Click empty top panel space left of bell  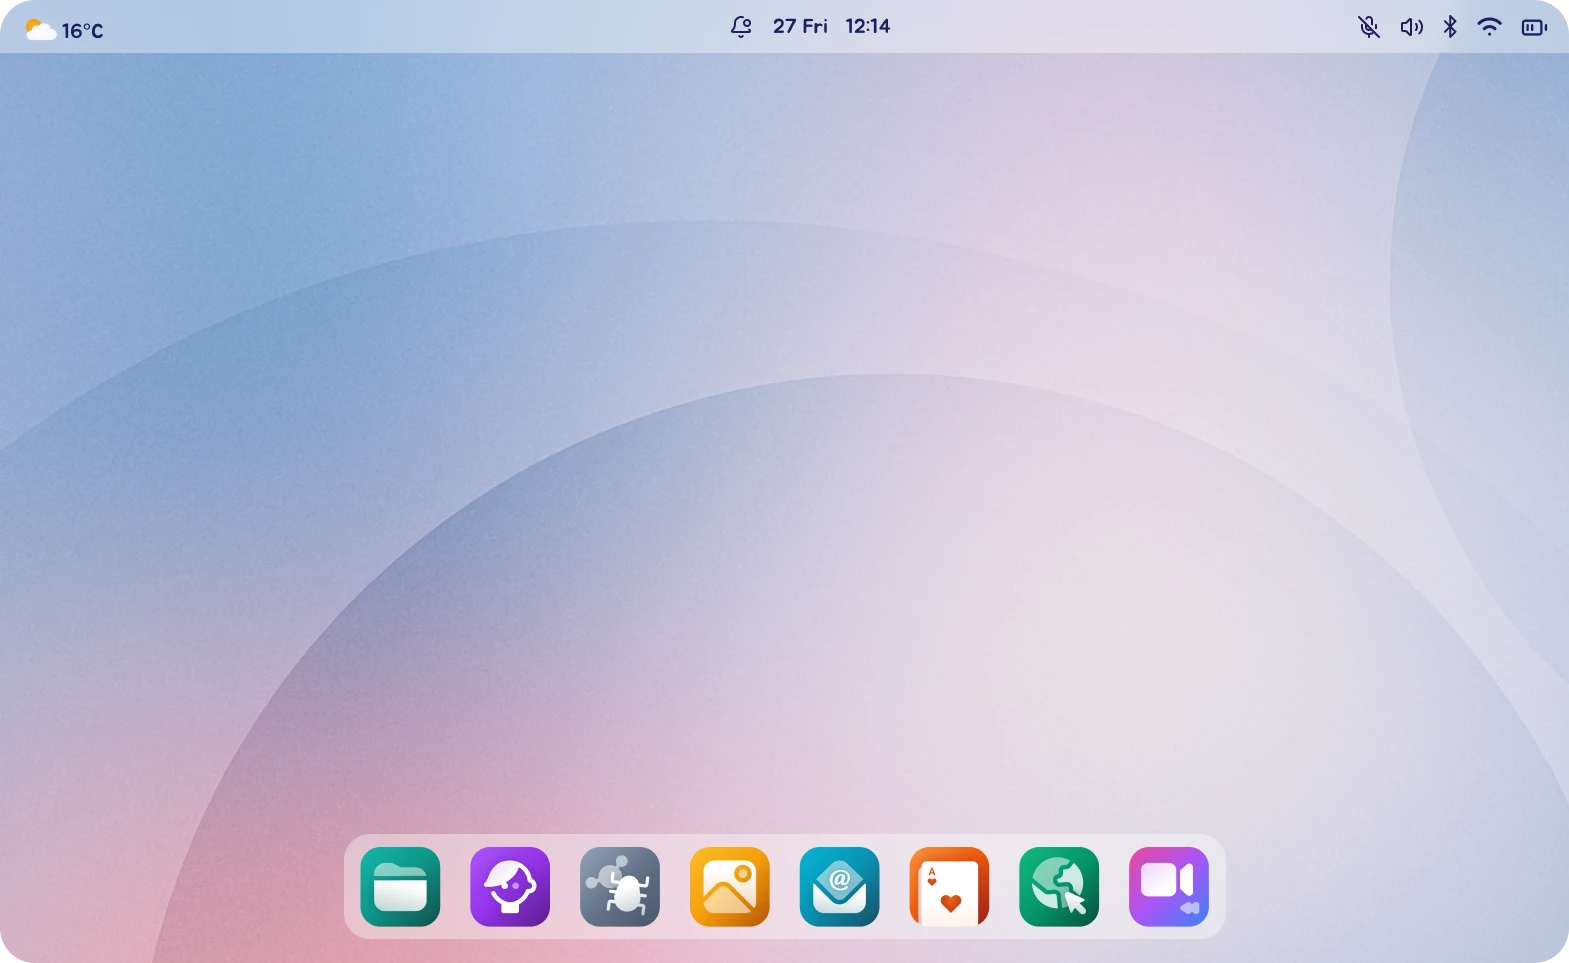450,27
